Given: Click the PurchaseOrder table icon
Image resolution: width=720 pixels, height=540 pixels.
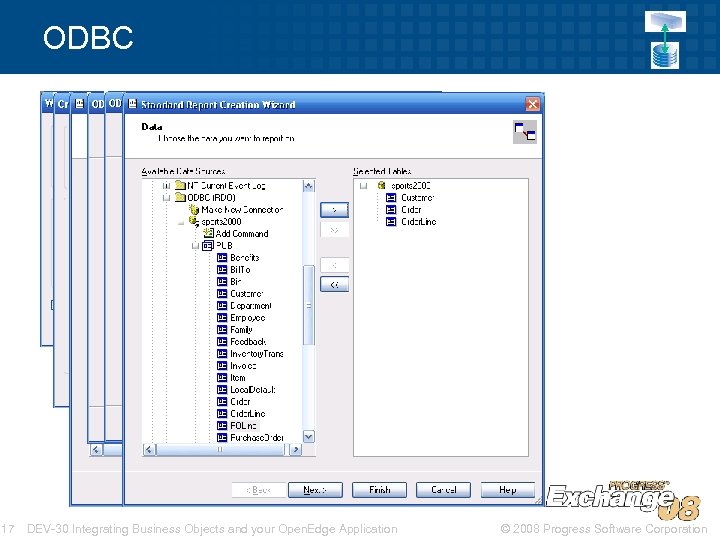Looking at the screenshot, I should pos(222,438).
